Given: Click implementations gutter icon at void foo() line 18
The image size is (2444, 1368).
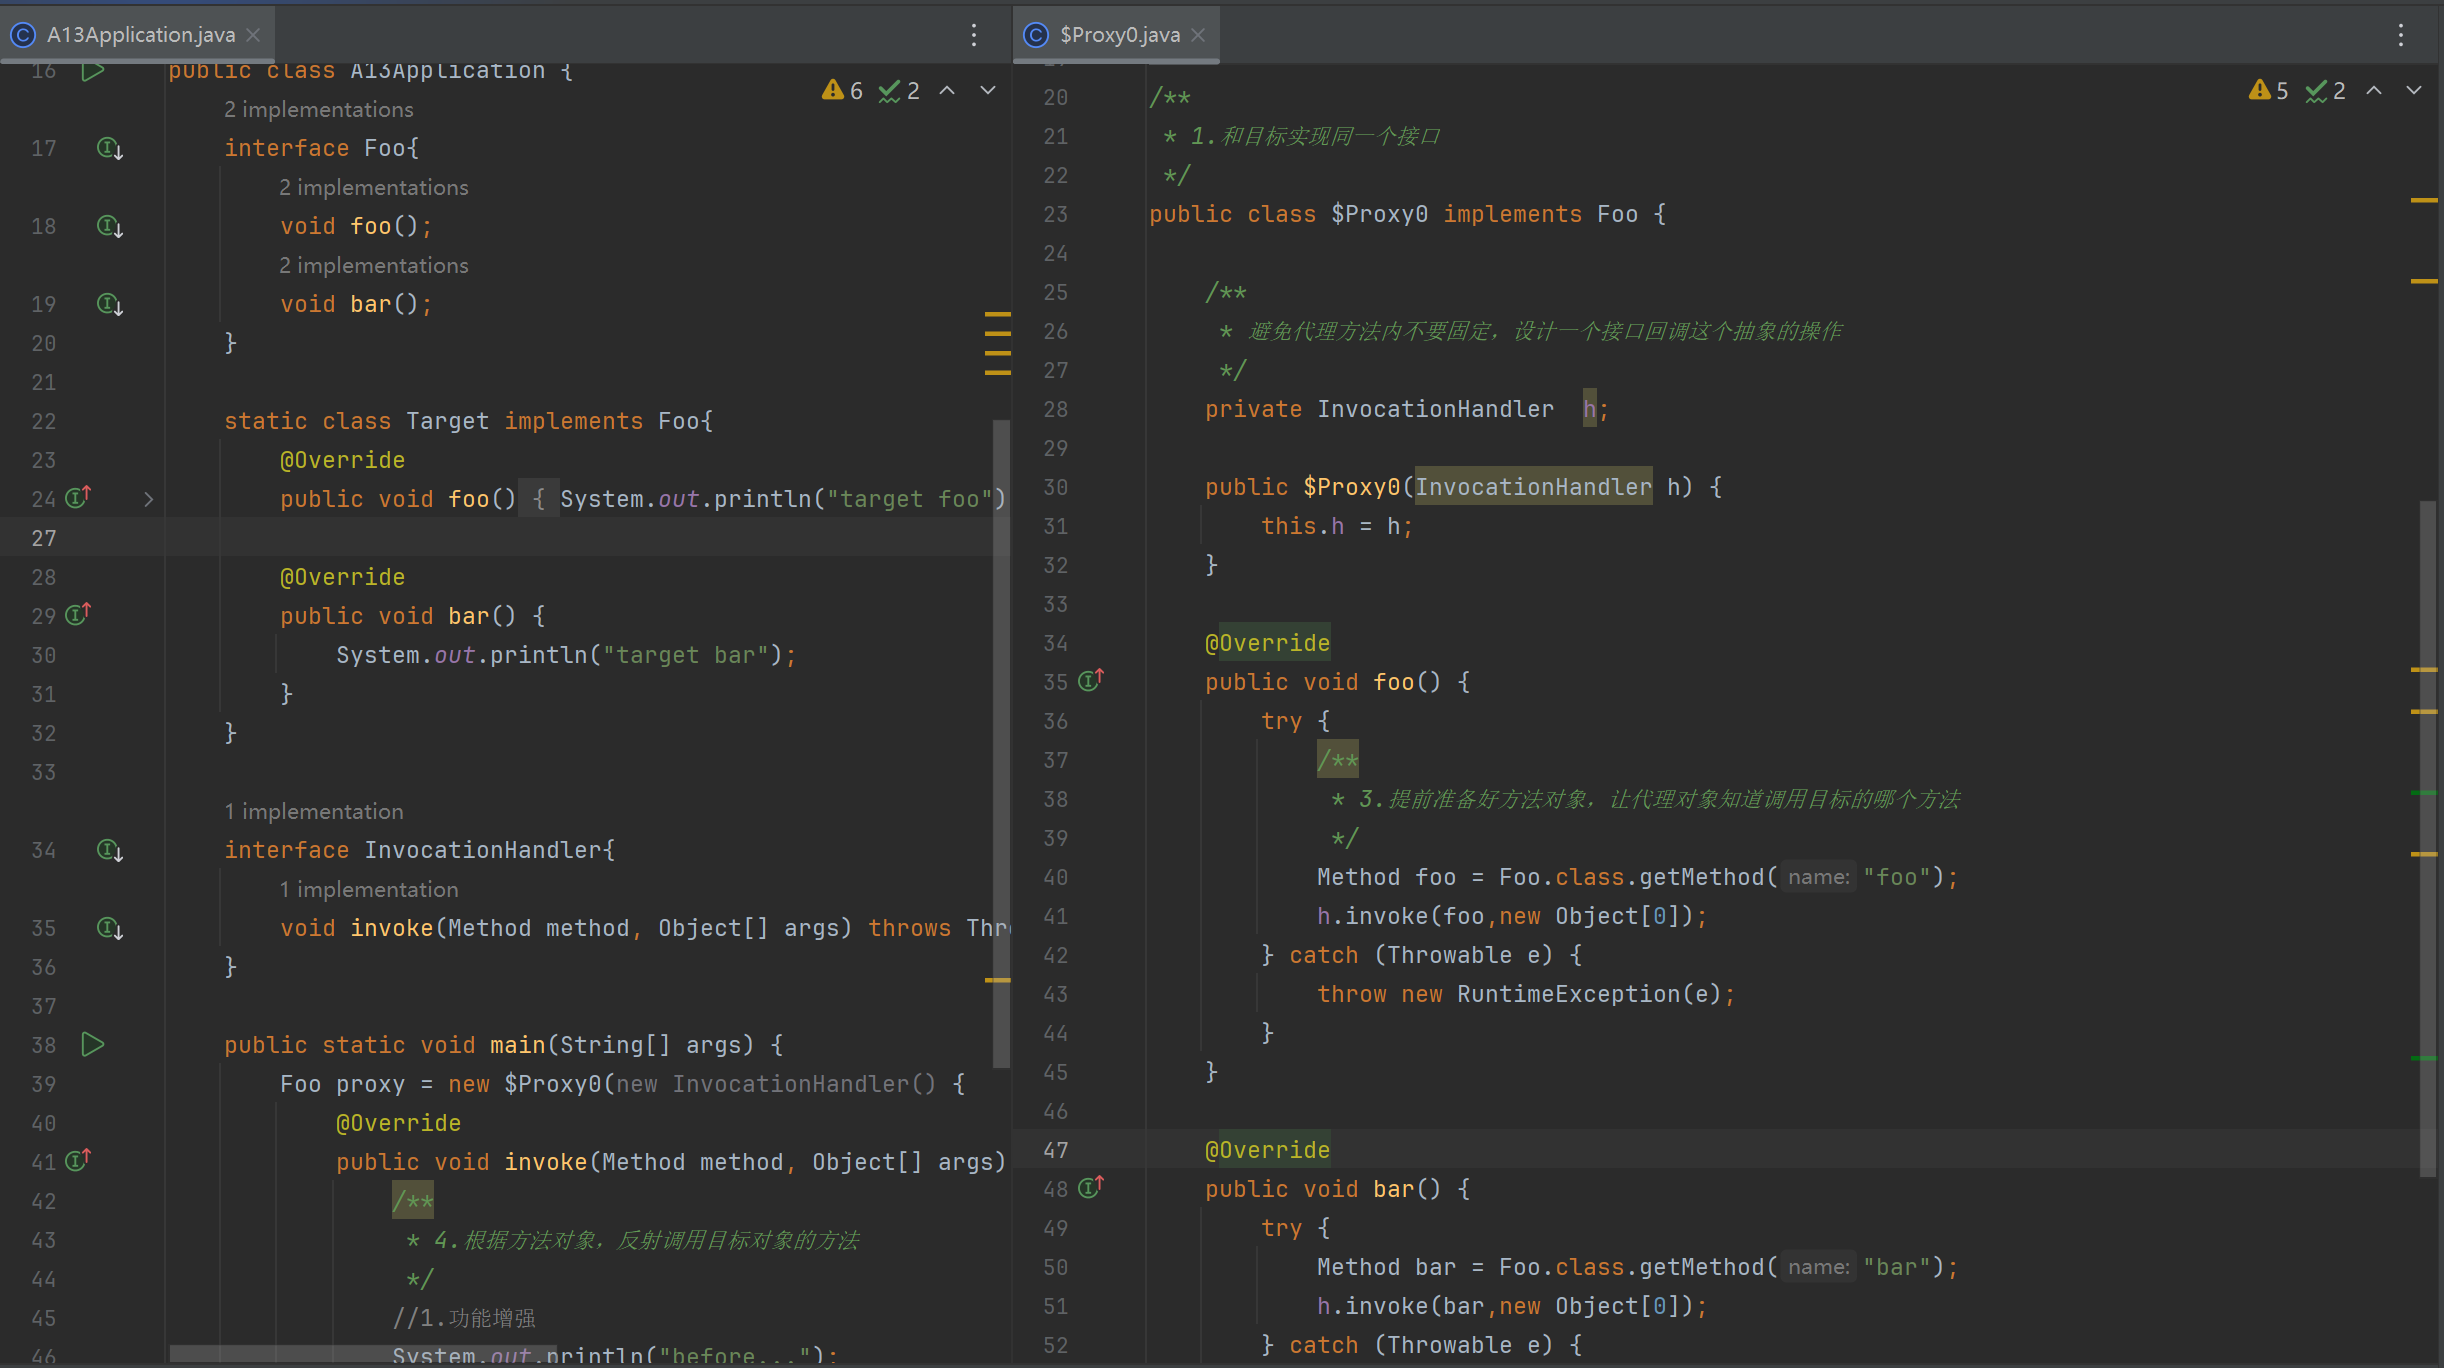Looking at the screenshot, I should (109, 226).
